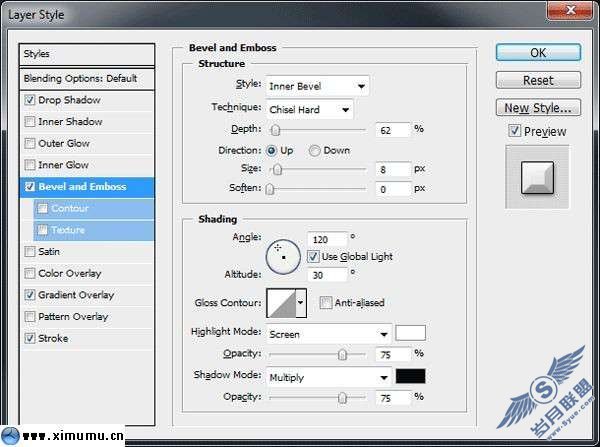The width and height of the screenshot is (600, 447).
Task: Open the Highlight Mode dropdown showing Screen
Action: pyautogui.click(x=329, y=334)
